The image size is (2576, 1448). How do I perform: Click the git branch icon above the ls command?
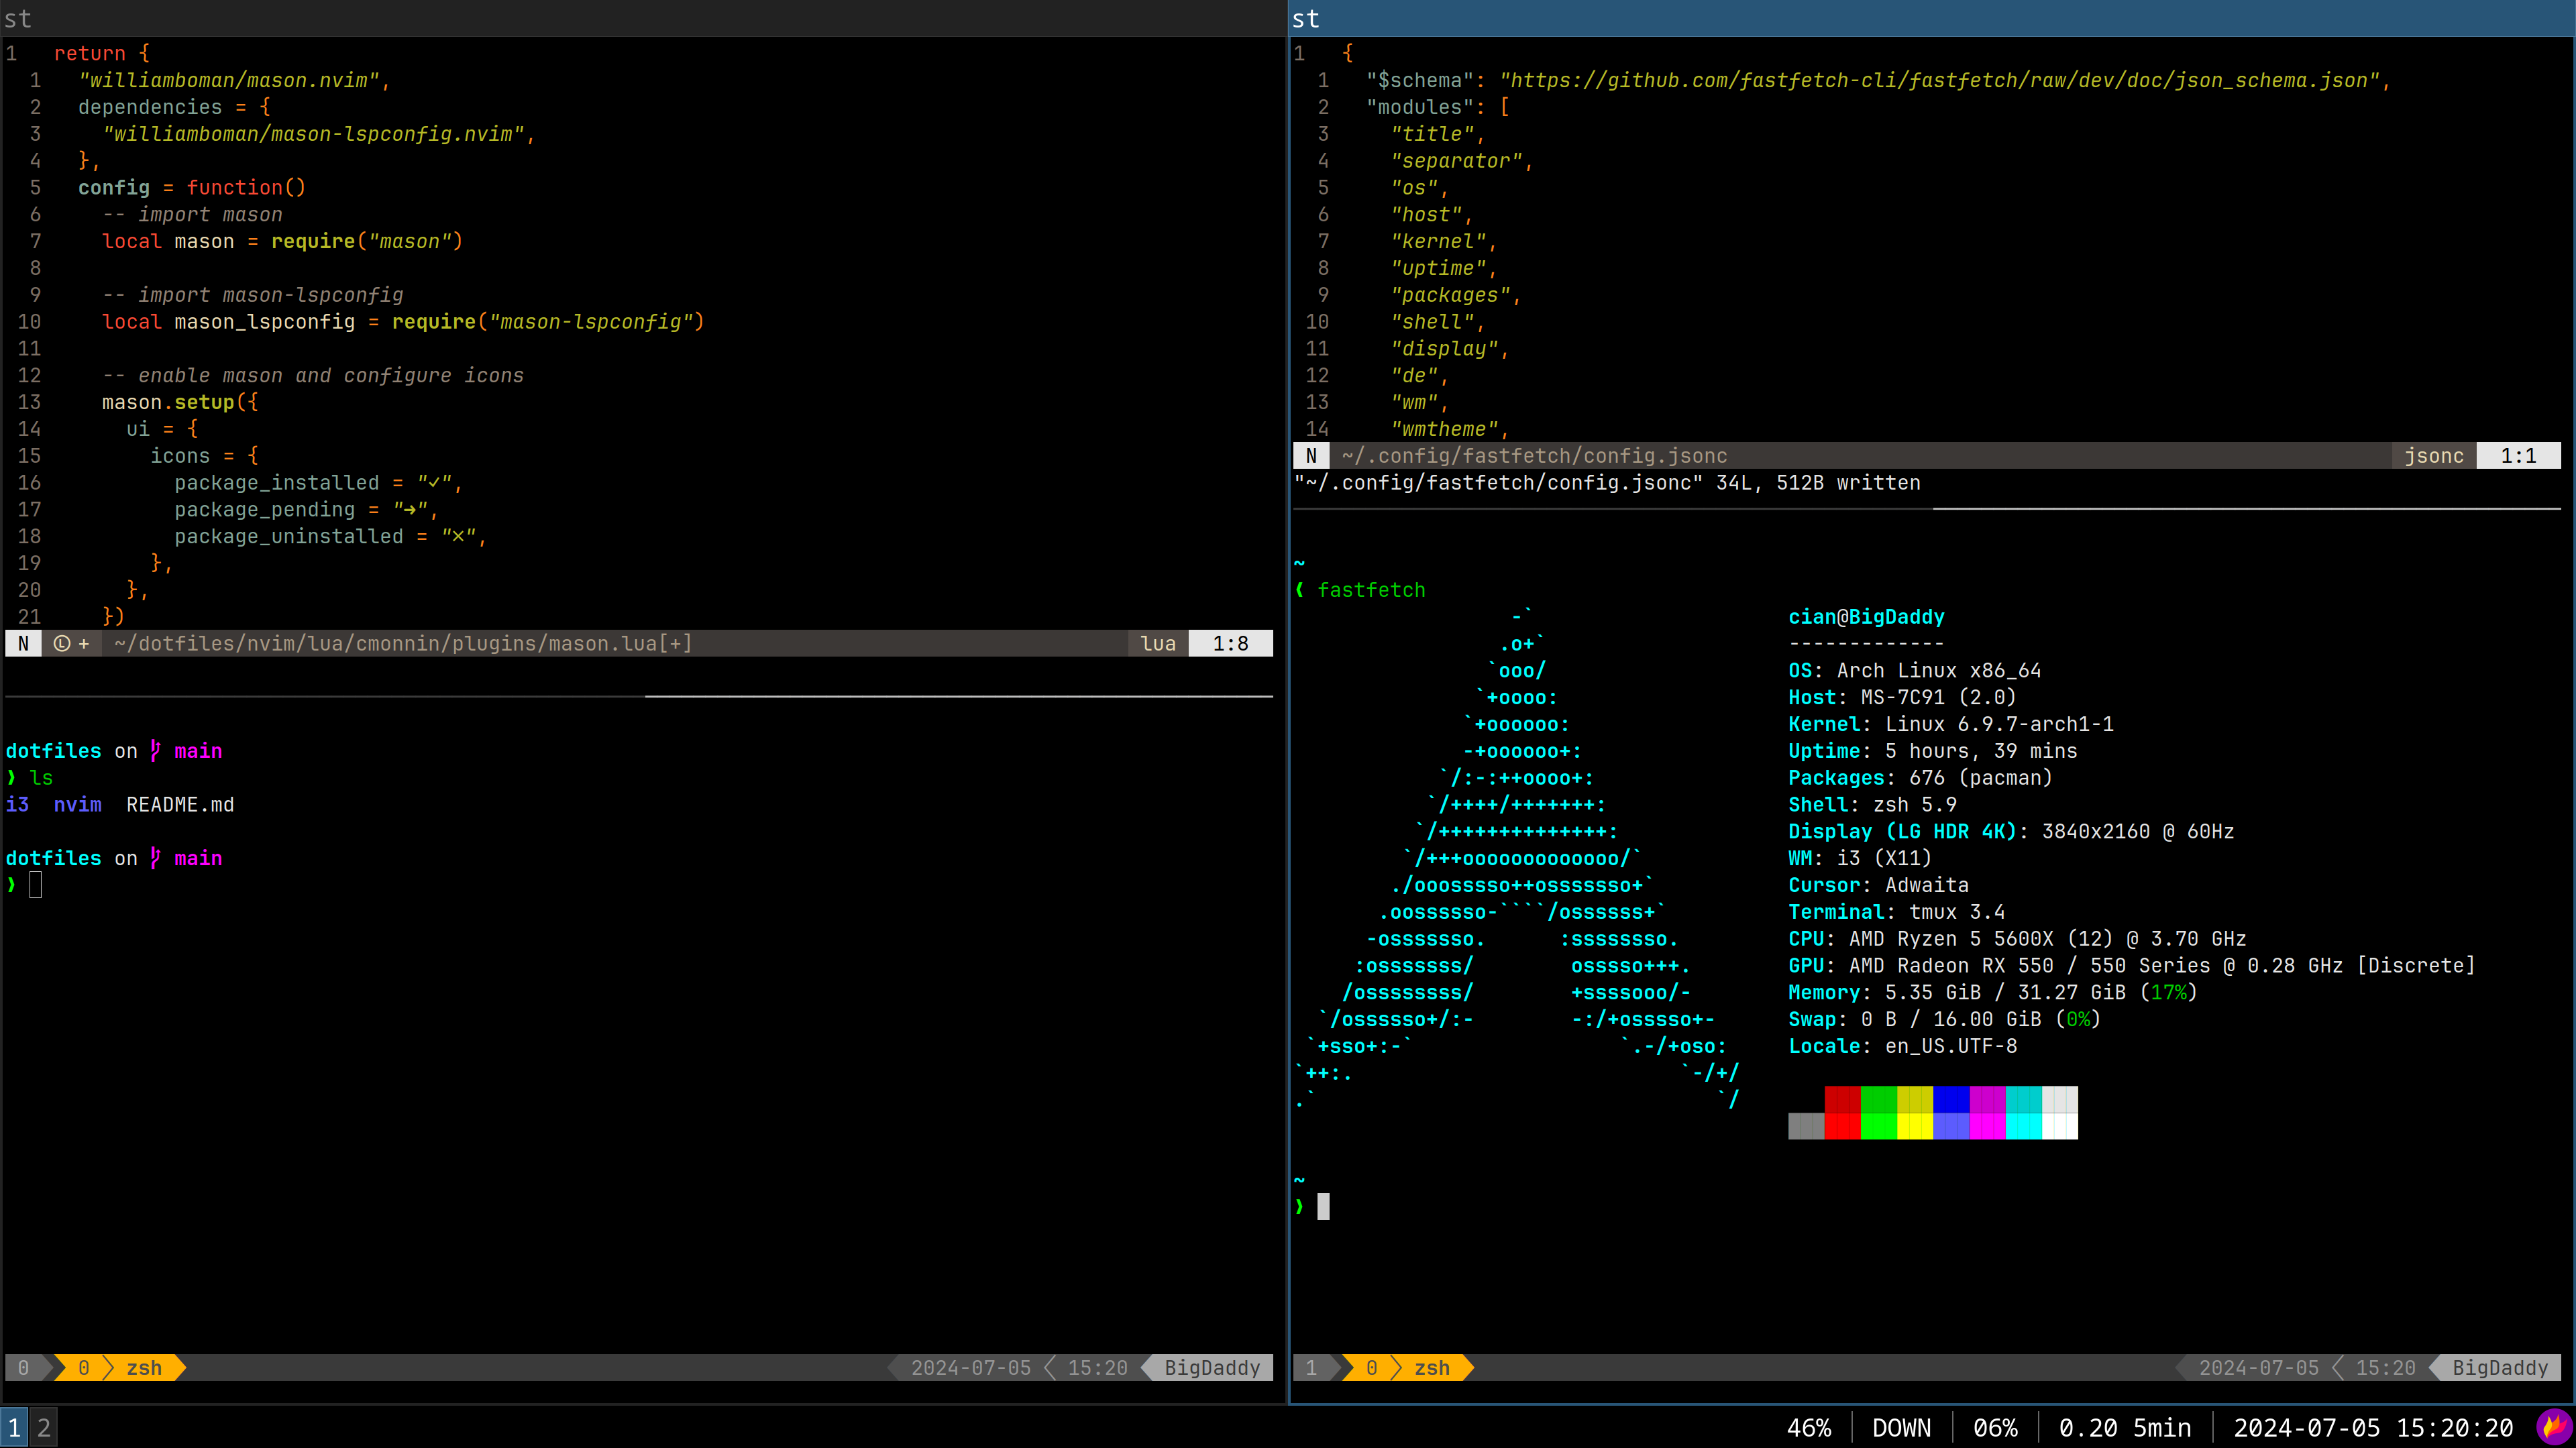155,750
